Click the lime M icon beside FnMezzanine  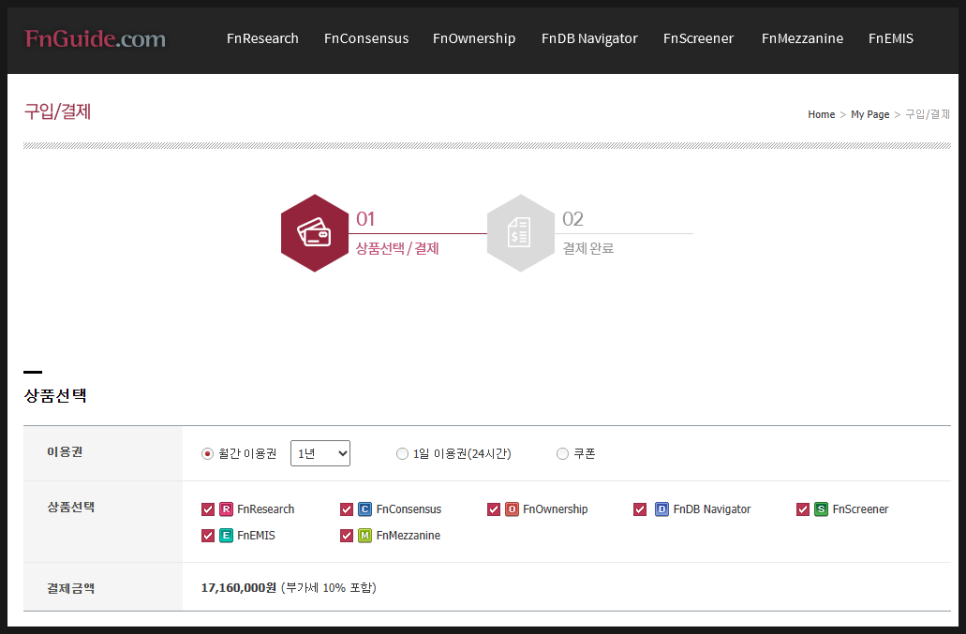(x=365, y=535)
